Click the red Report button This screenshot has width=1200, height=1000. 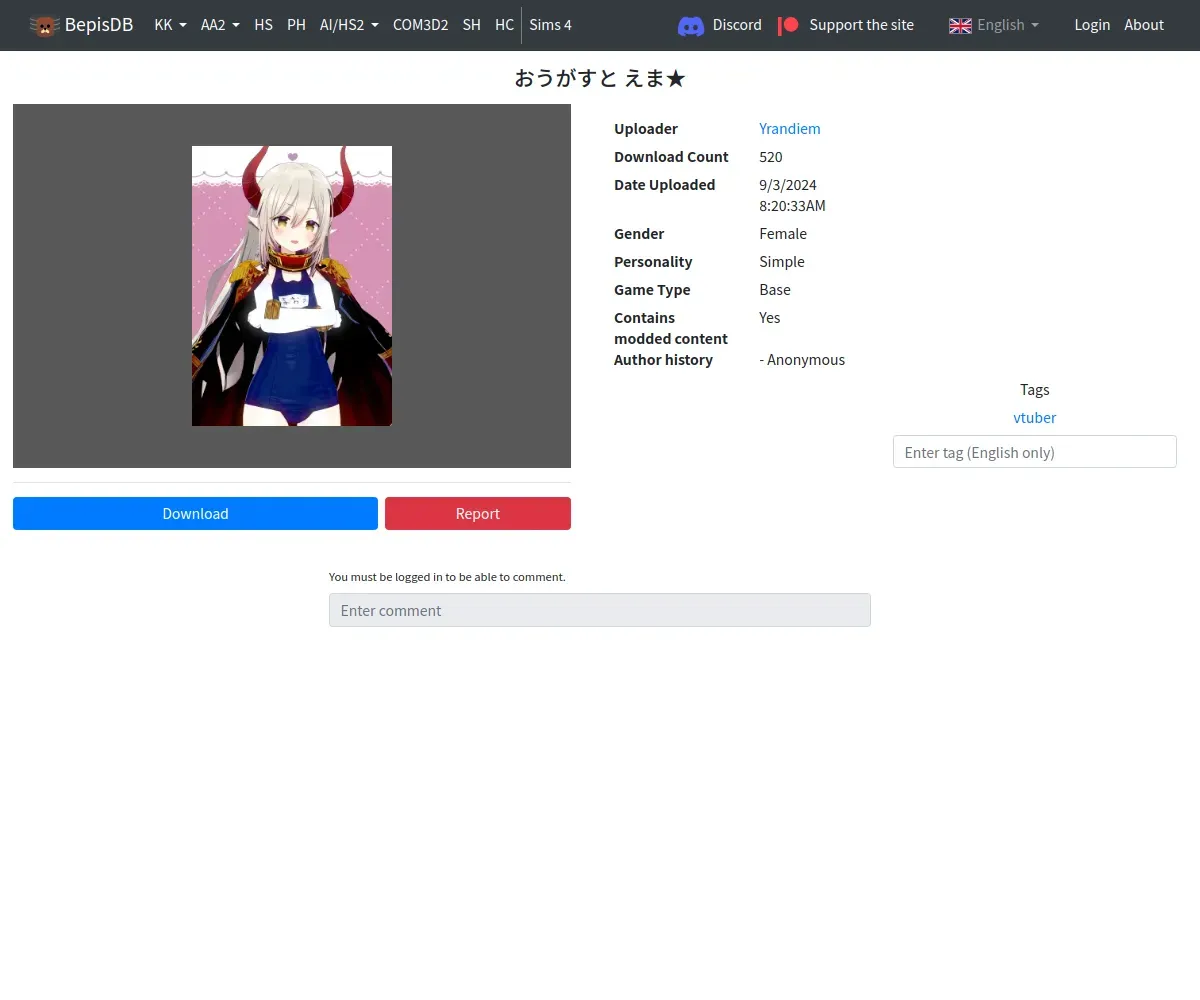click(x=478, y=514)
